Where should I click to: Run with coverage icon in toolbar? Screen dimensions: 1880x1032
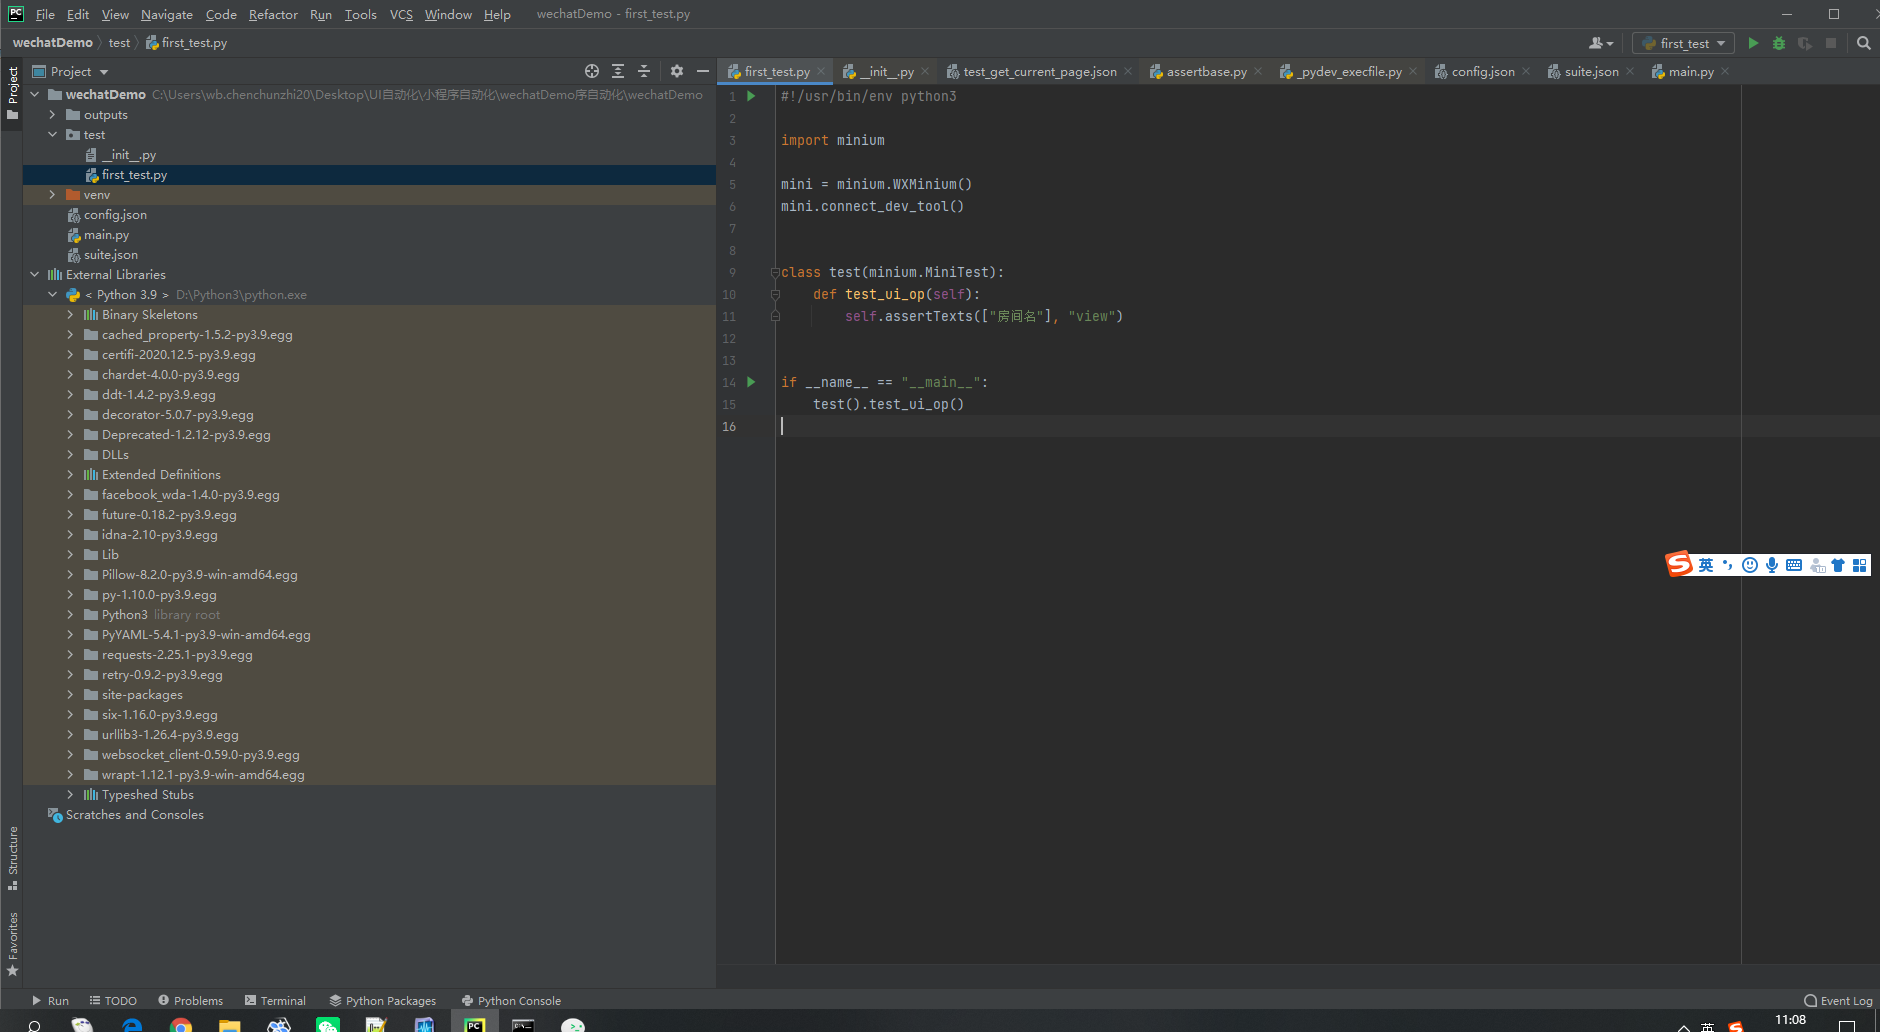click(1805, 43)
